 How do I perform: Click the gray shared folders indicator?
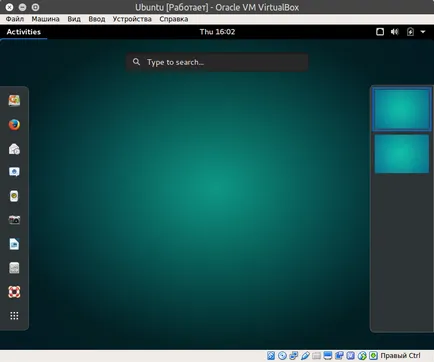[316, 356]
